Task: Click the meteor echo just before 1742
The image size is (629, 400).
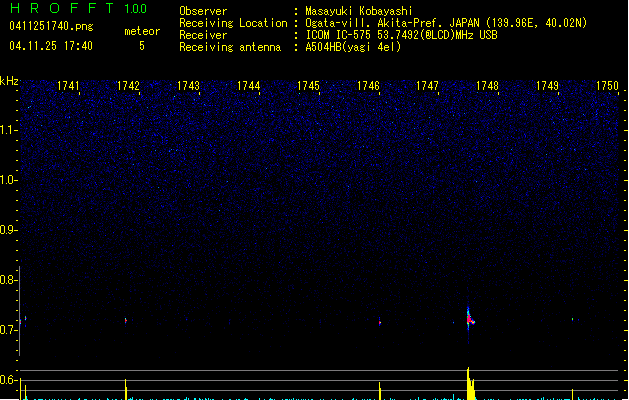Action: [x=126, y=321]
